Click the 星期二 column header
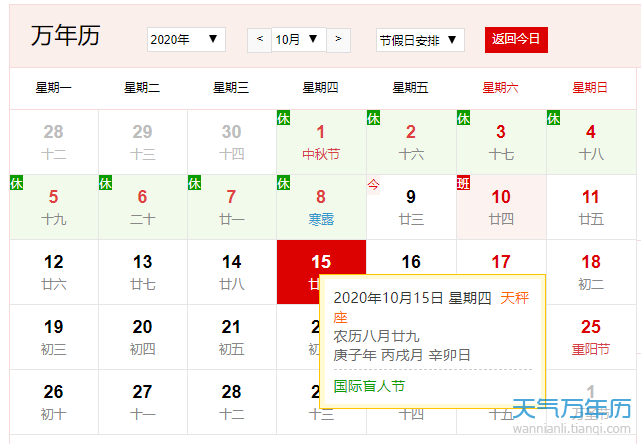Image resolution: width=641 pixels, height=444 pixels. (x=142, y=87)
